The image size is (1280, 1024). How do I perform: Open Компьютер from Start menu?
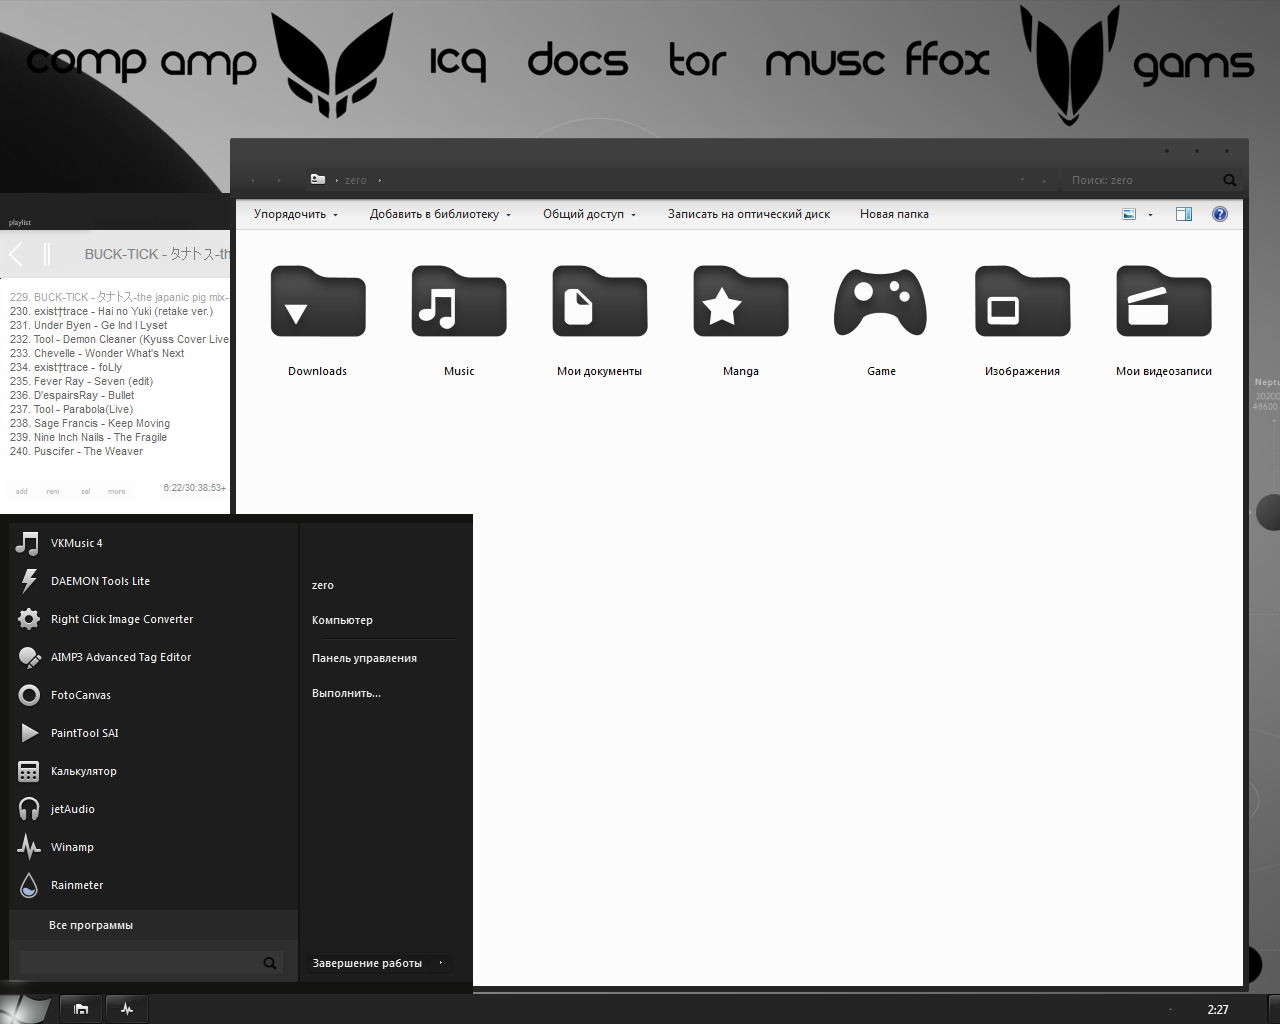pyautogui.click(x=342, y=620)
